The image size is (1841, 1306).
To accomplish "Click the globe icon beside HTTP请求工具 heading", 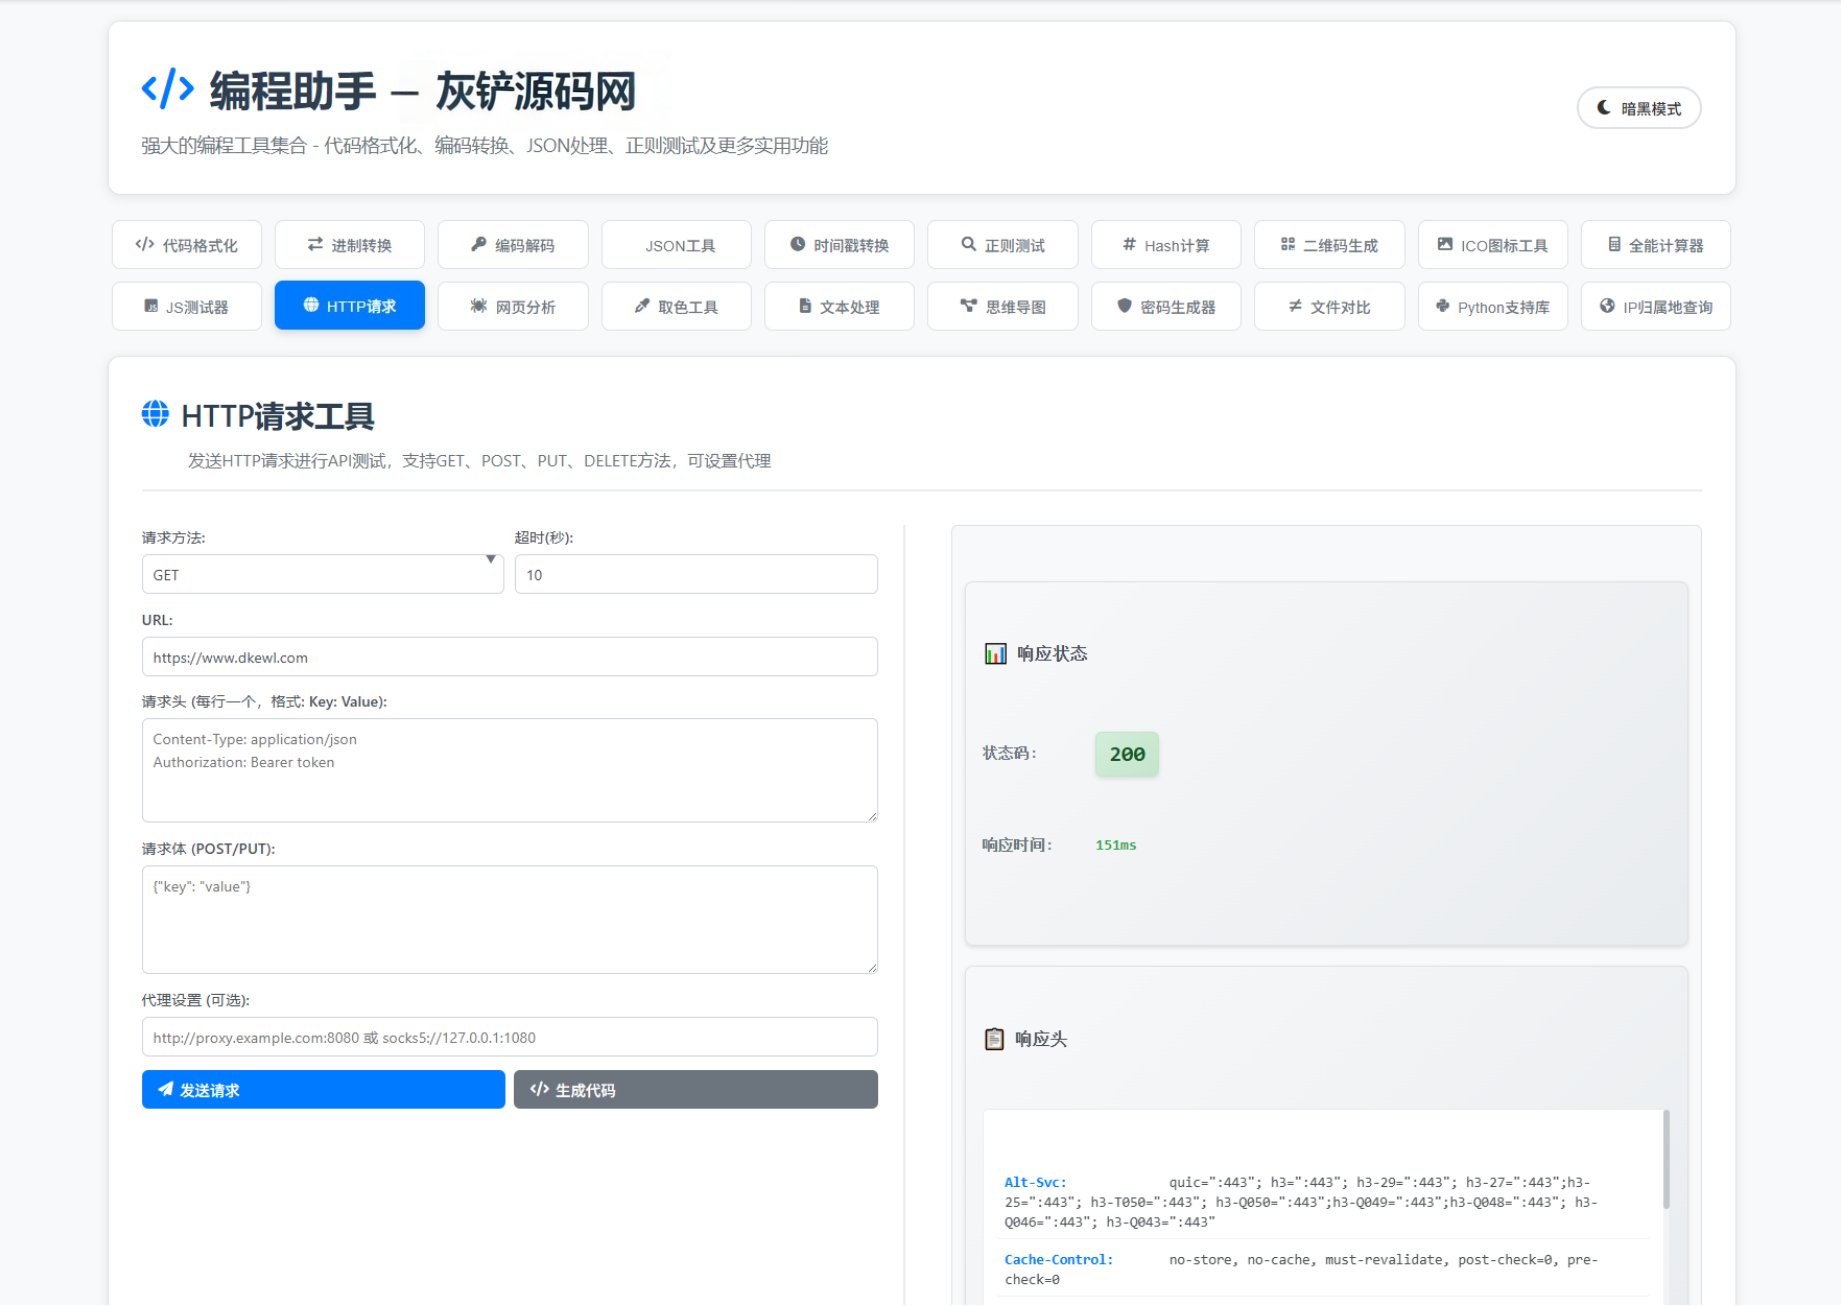I will tap(155, 414).
